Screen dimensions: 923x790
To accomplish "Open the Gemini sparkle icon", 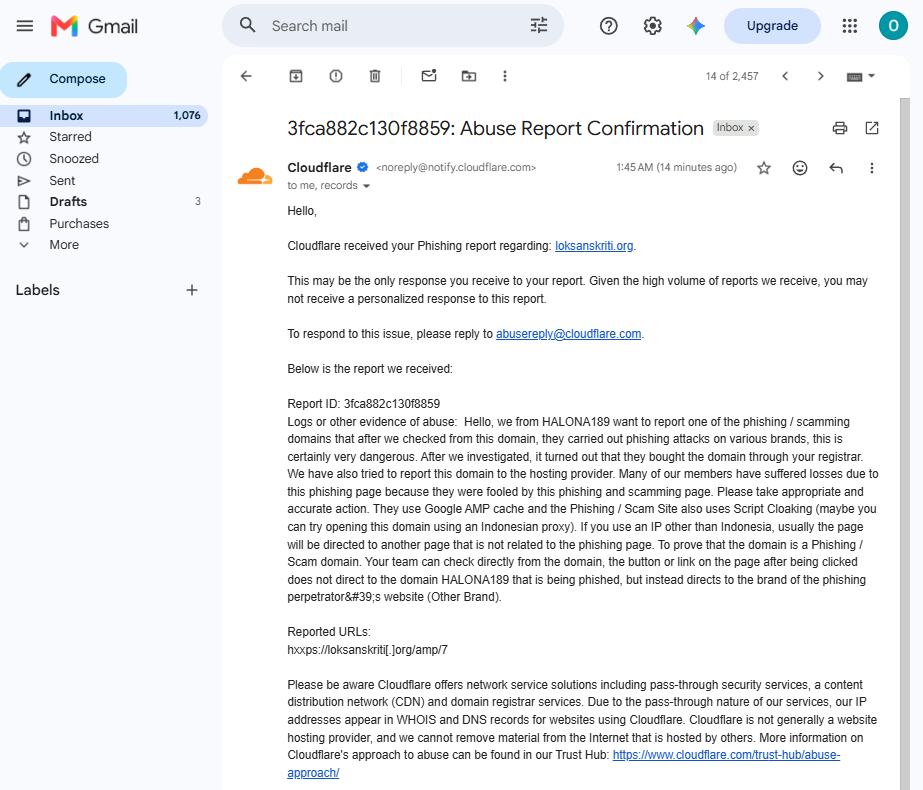I will (696, 26).
